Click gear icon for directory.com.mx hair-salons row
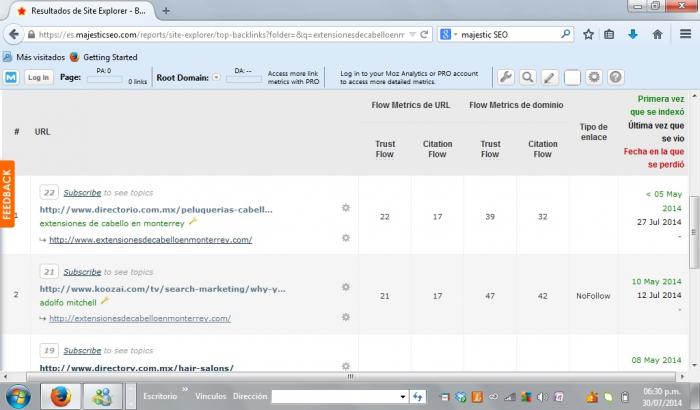The image size is (700, 410). point(346,366)
